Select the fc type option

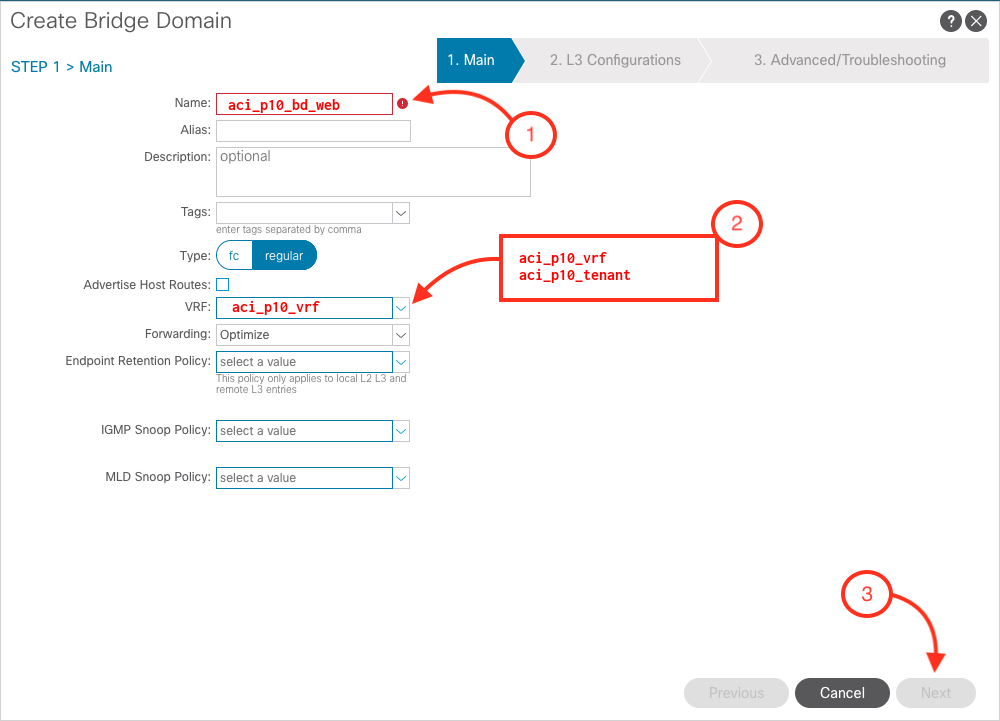tap(234, 255)
